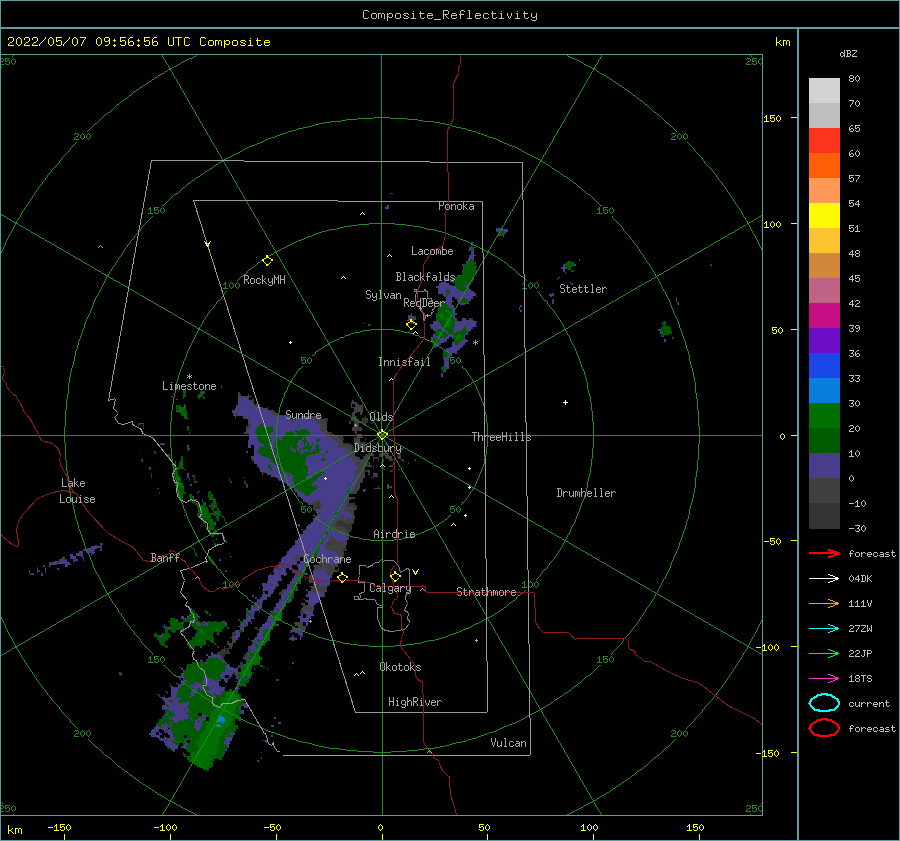The width and height of the screenshot is (900, 841).
Task: Click the green 22JP arrow icon
Action: tap(824, 653)
